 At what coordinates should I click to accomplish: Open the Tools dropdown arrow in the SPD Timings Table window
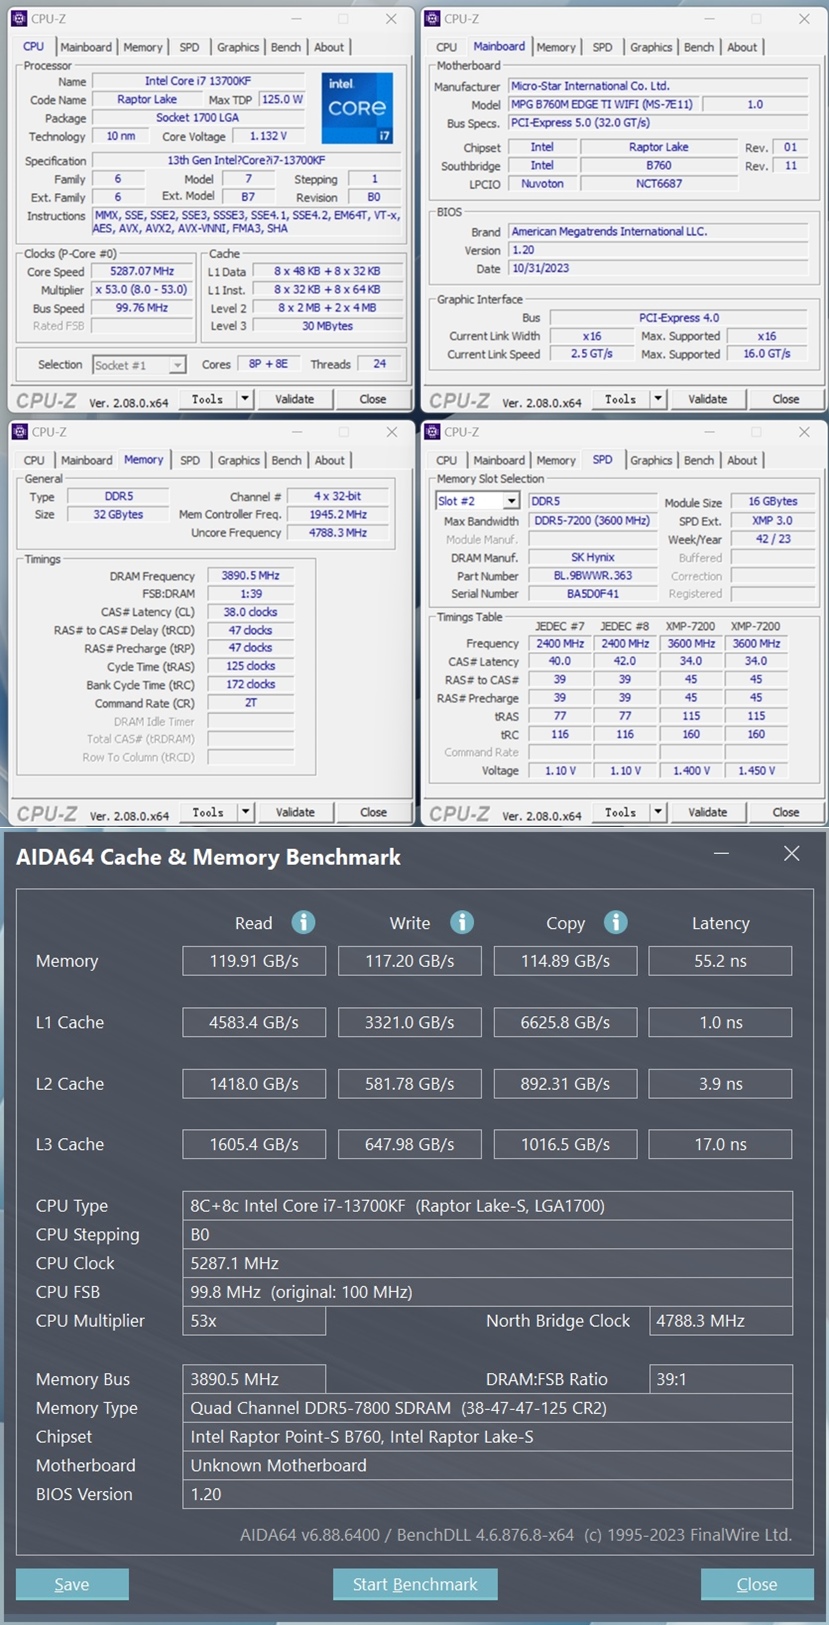[657, 812]
